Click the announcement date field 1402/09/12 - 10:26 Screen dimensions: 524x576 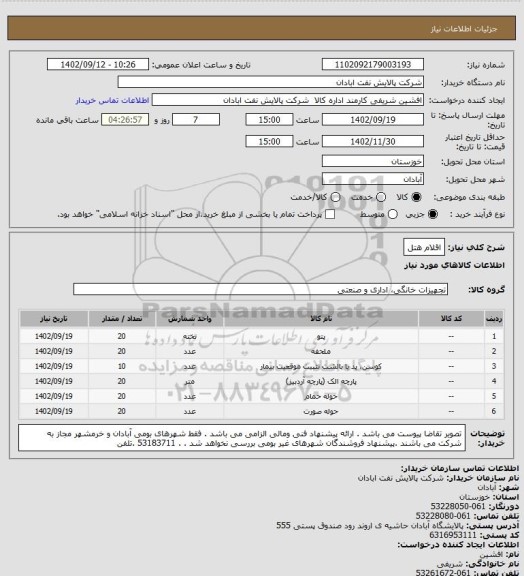pos(98,65)
